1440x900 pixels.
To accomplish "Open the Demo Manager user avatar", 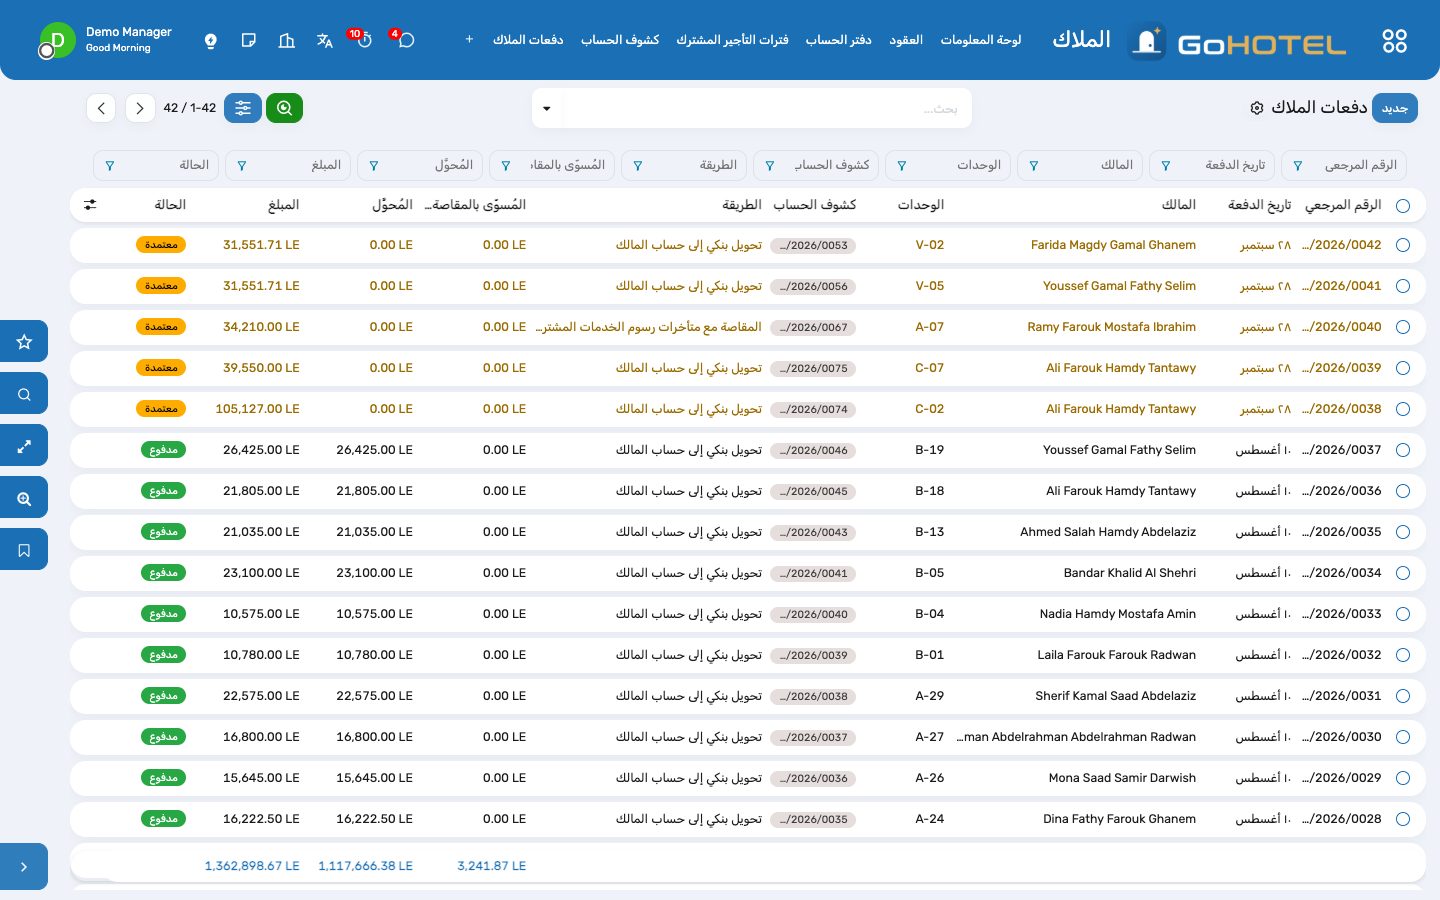I will pyautogui.click(x=57, y=41).
